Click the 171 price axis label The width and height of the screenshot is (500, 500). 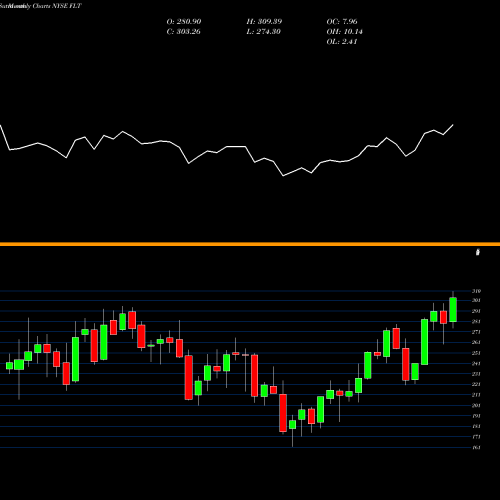click(x=476, y=437)
